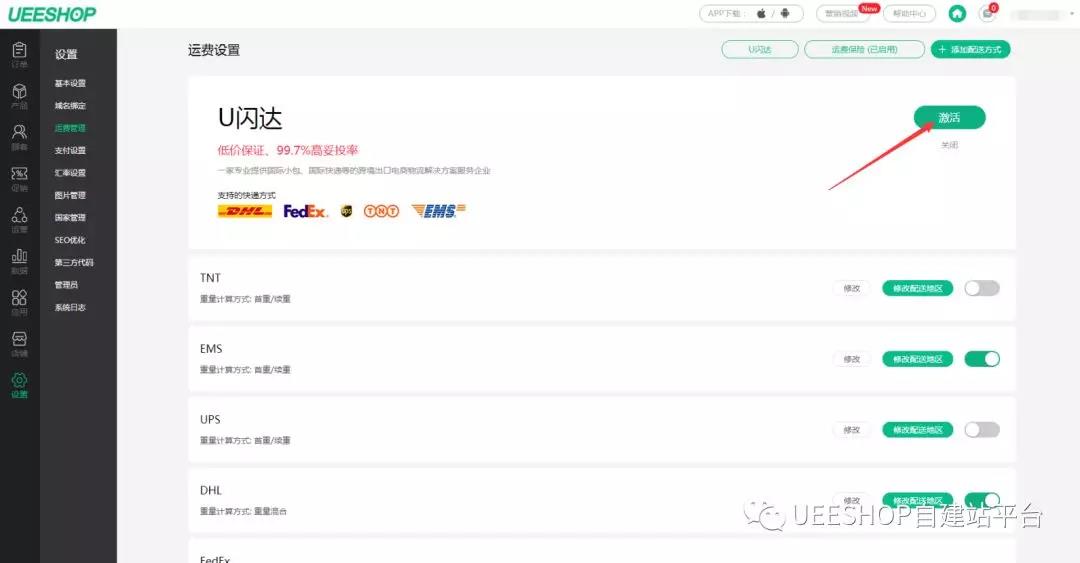The width and height of the screenshot is (1080, 563).
Task: Select the highlighted 运费管理 menu item
Action: (x=70, y=128)
